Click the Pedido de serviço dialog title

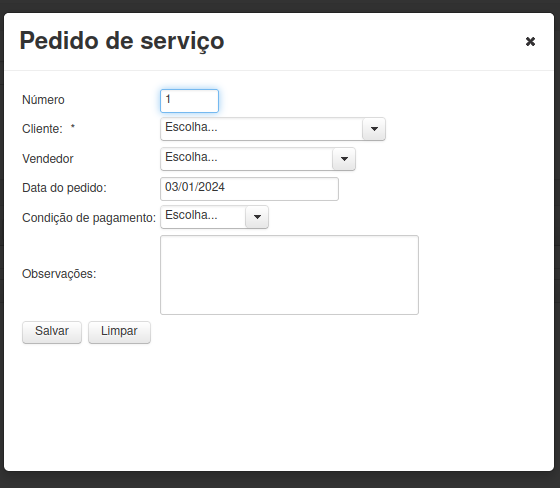(x=122, y=41)
